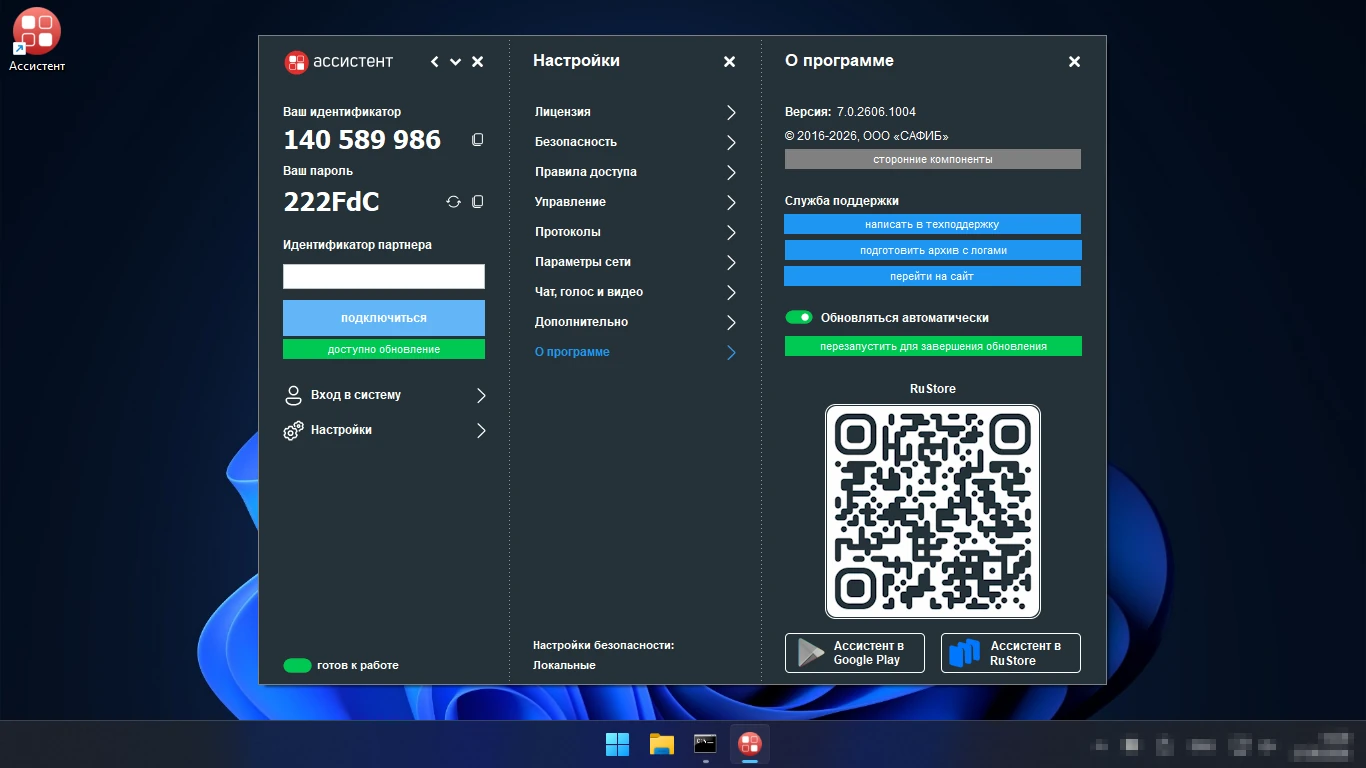Click the Локальные security settings text

click(564, 665)
